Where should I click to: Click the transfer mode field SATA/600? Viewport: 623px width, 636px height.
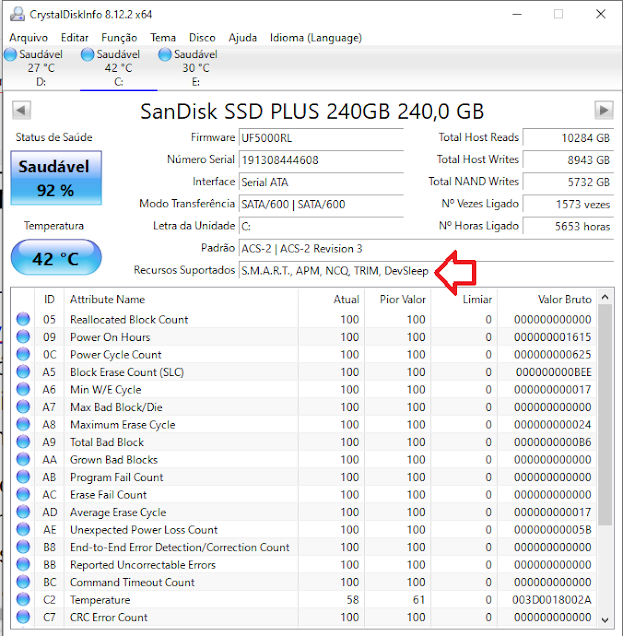pyautogui.click(x=321, y=204)
